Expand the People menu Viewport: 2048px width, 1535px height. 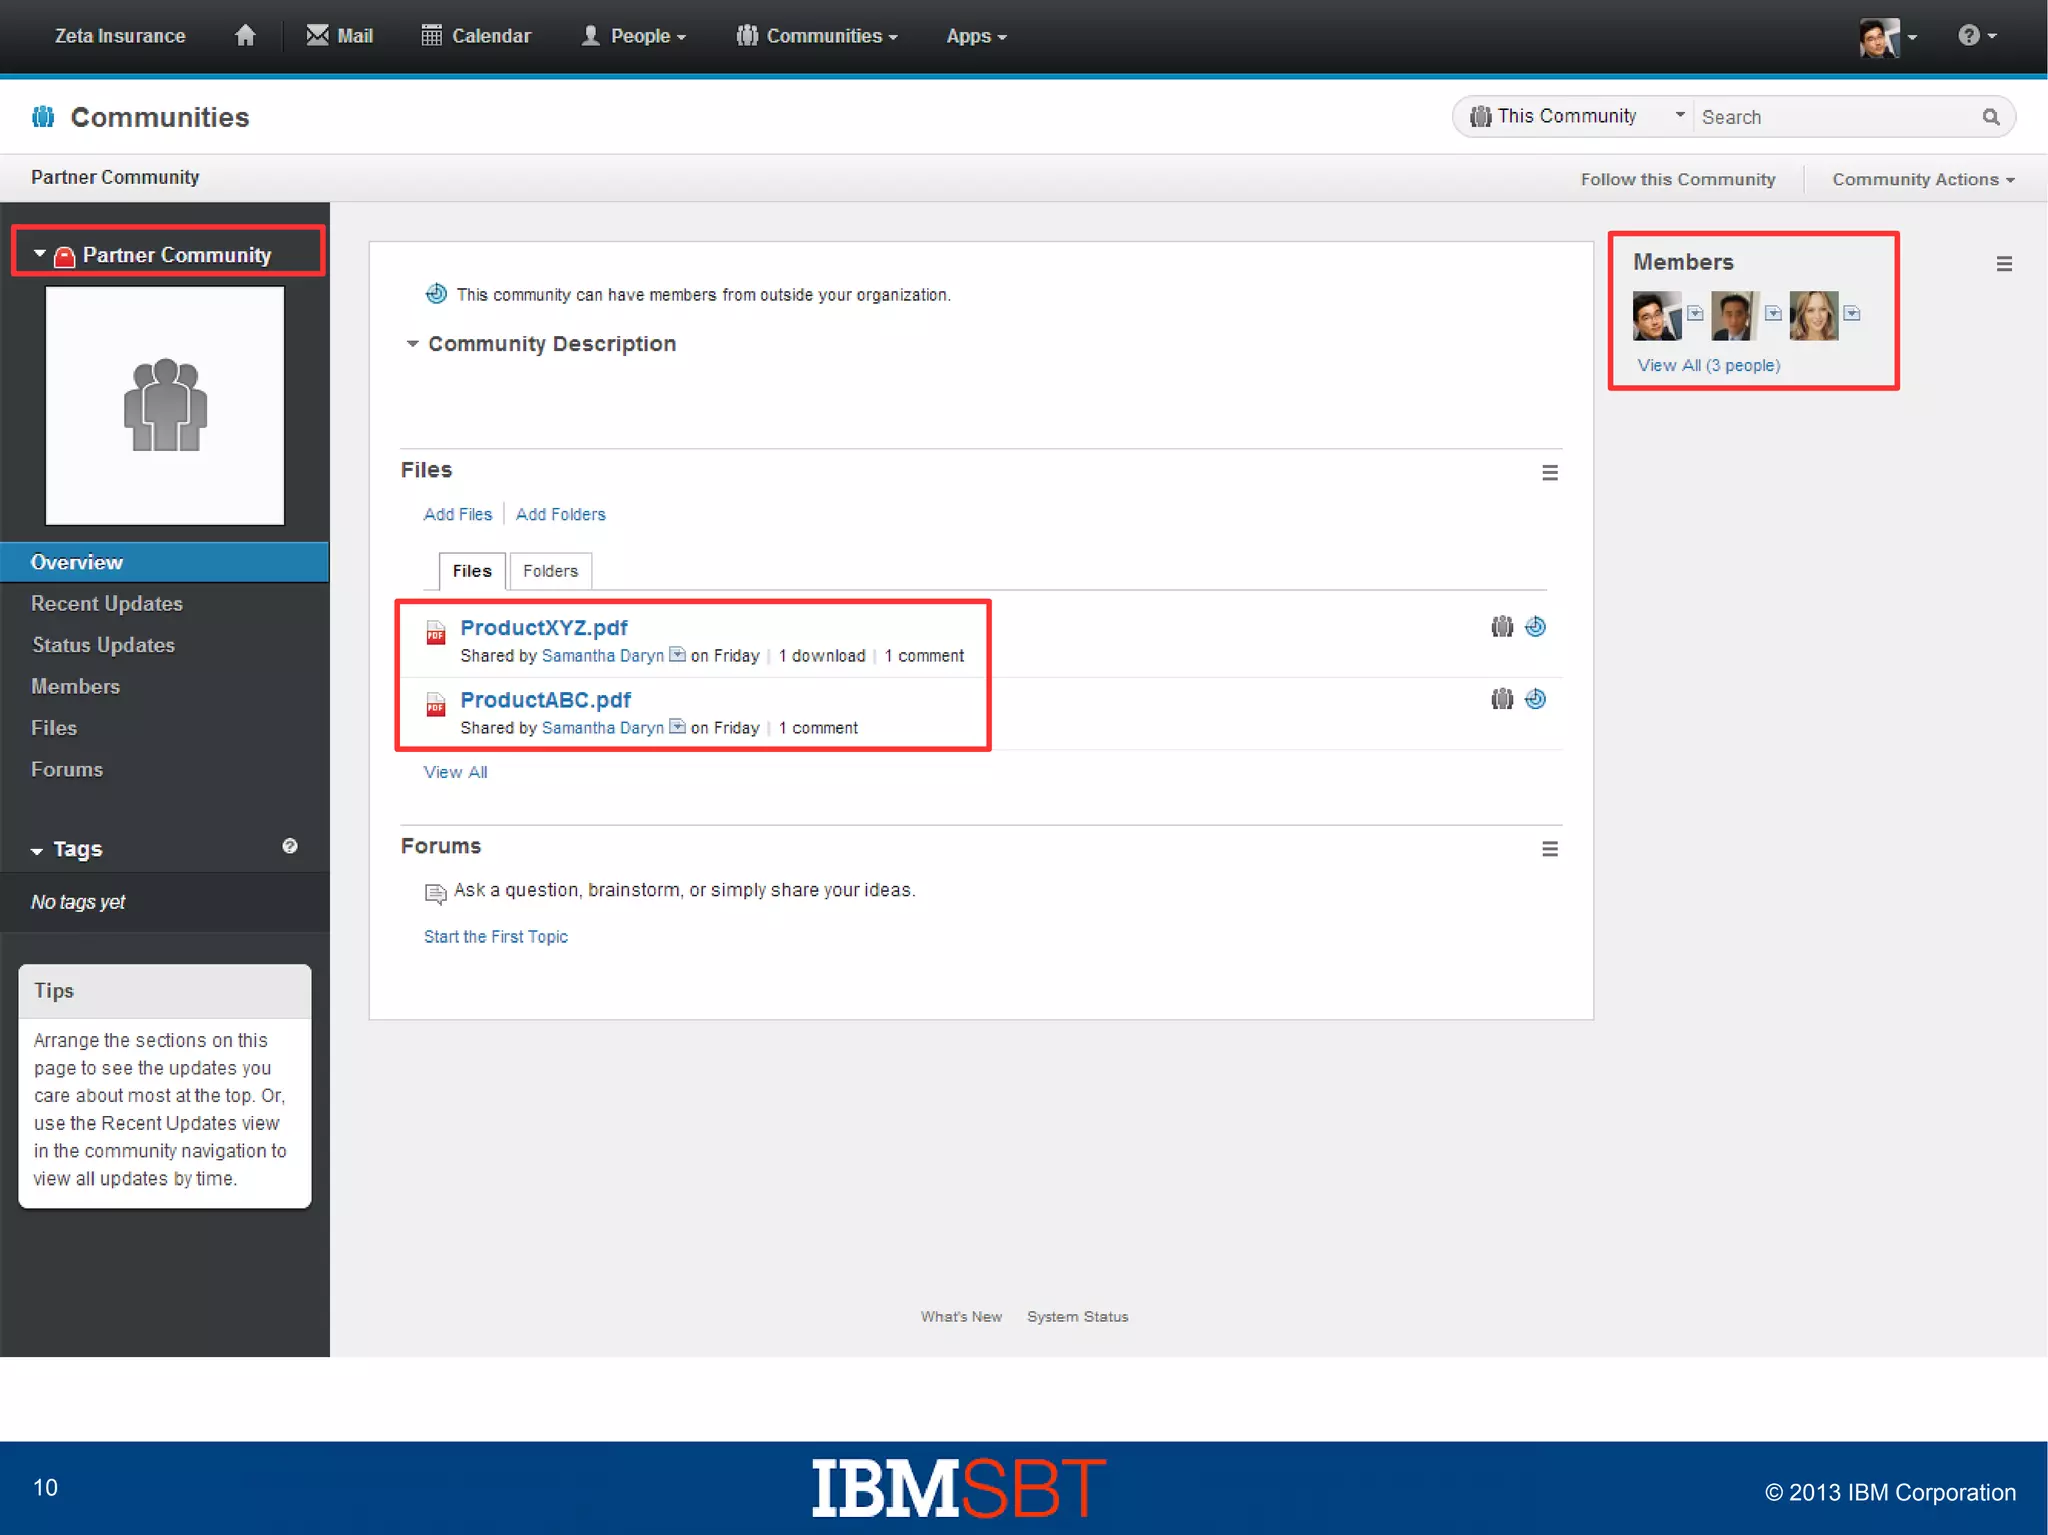[x=634, y=36]
